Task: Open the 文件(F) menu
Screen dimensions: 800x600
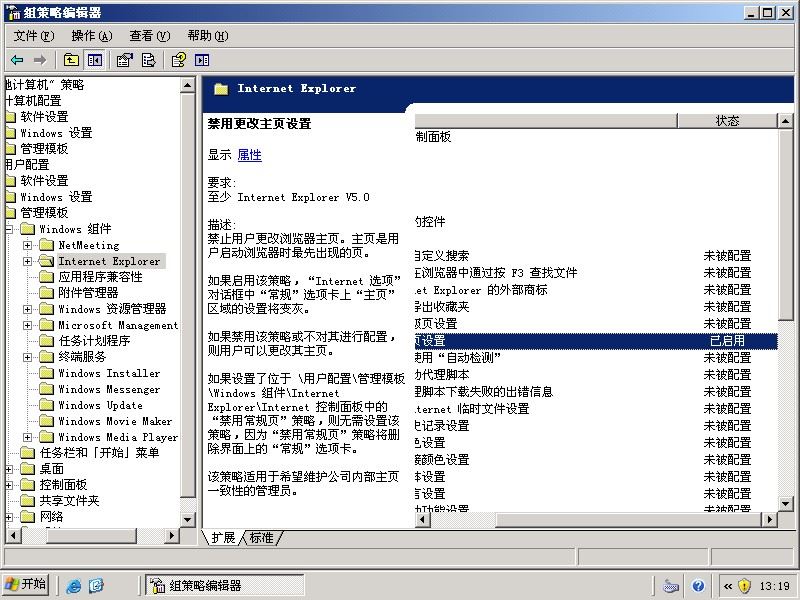Action: coord(34,36)
